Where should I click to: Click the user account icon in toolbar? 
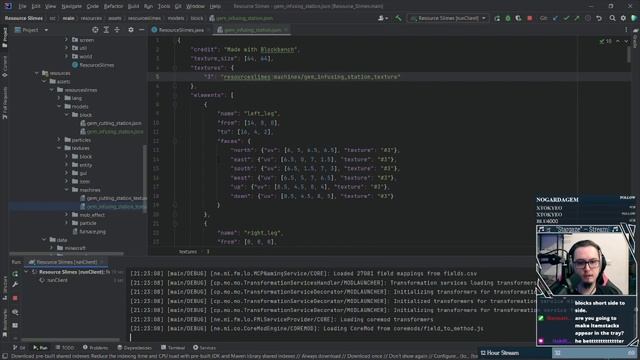pyautogui.click(x=382, y=18)
